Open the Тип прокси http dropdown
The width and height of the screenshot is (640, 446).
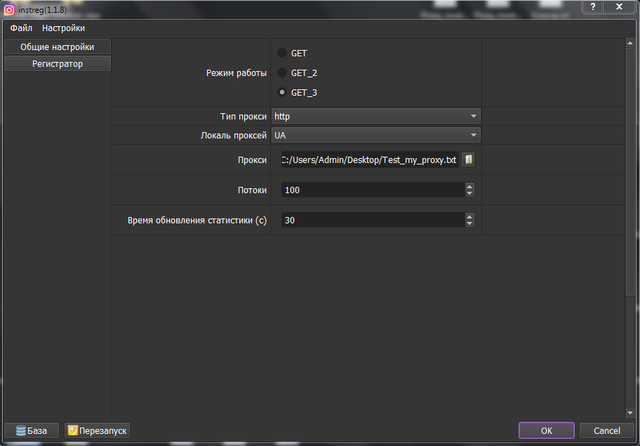pyautogui.click(x=376, y=116)
